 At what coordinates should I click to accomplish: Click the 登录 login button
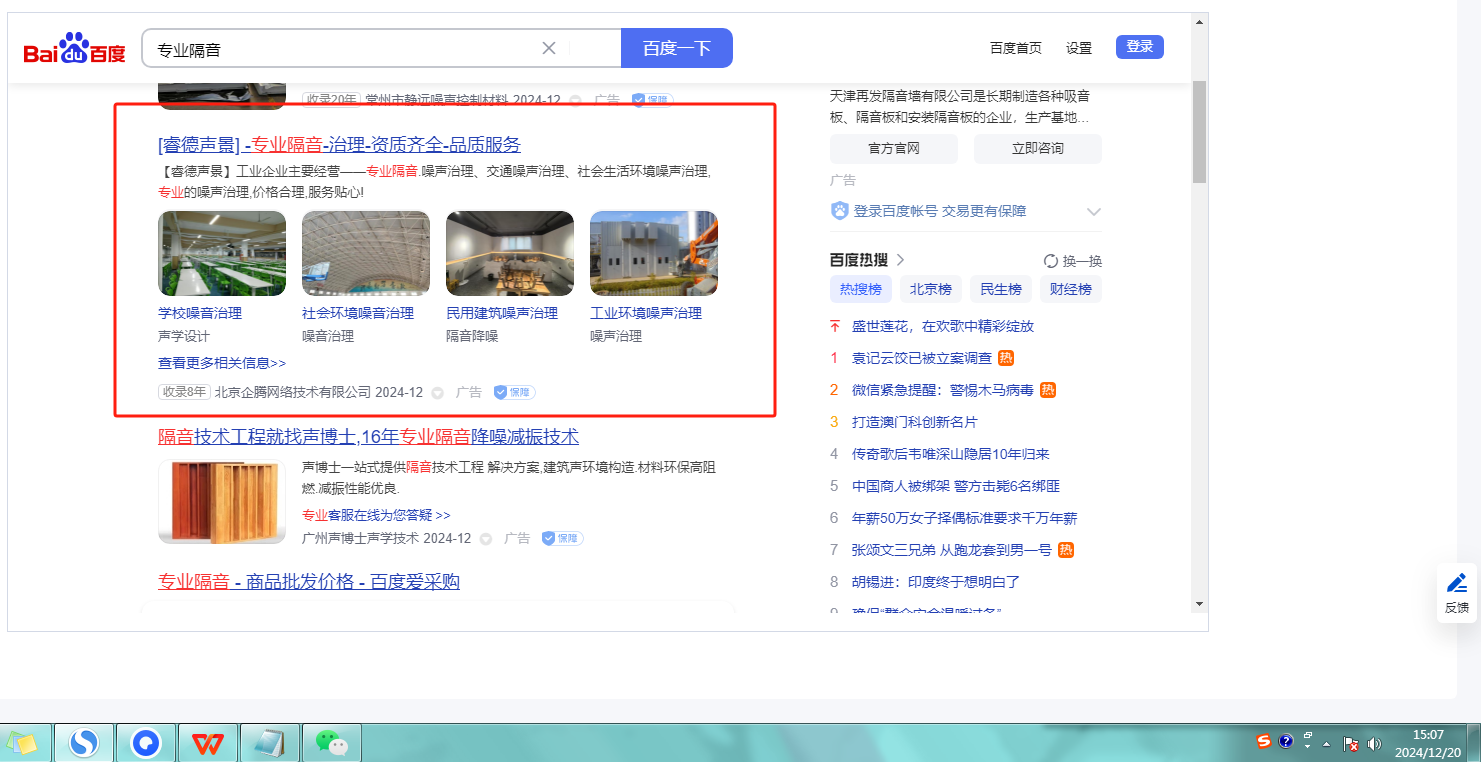coord(1139,47)
